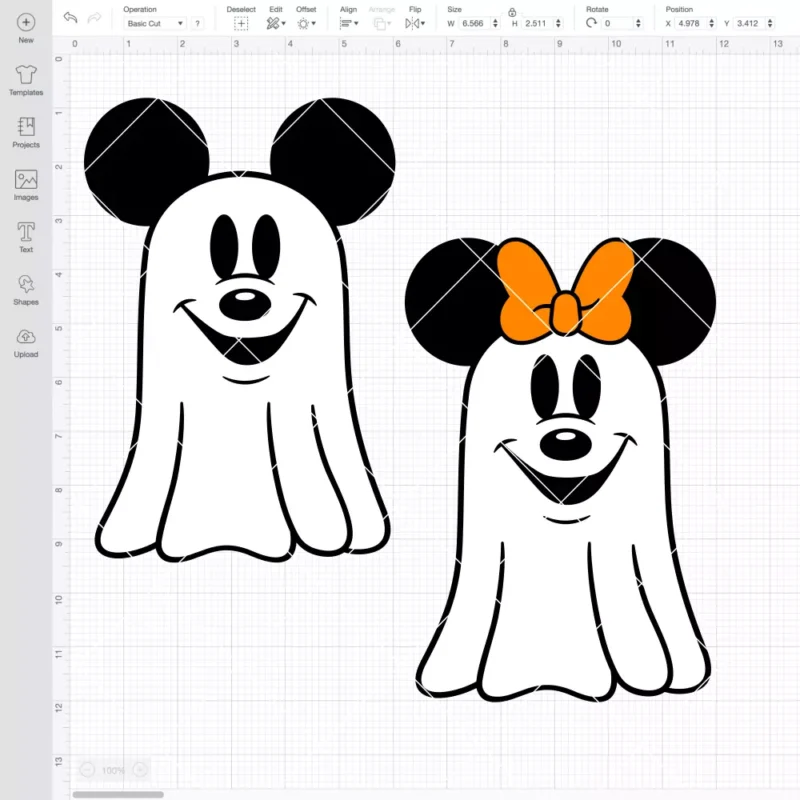The width and height of the screenshot is (800, 800).
Task: Redo the last action
Action: pos(94,18)
